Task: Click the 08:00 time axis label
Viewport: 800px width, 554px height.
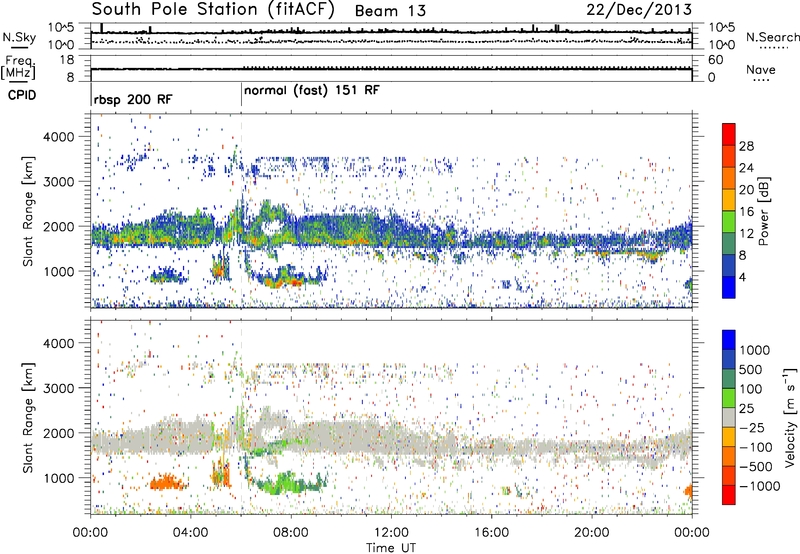Action: point(291,533)
